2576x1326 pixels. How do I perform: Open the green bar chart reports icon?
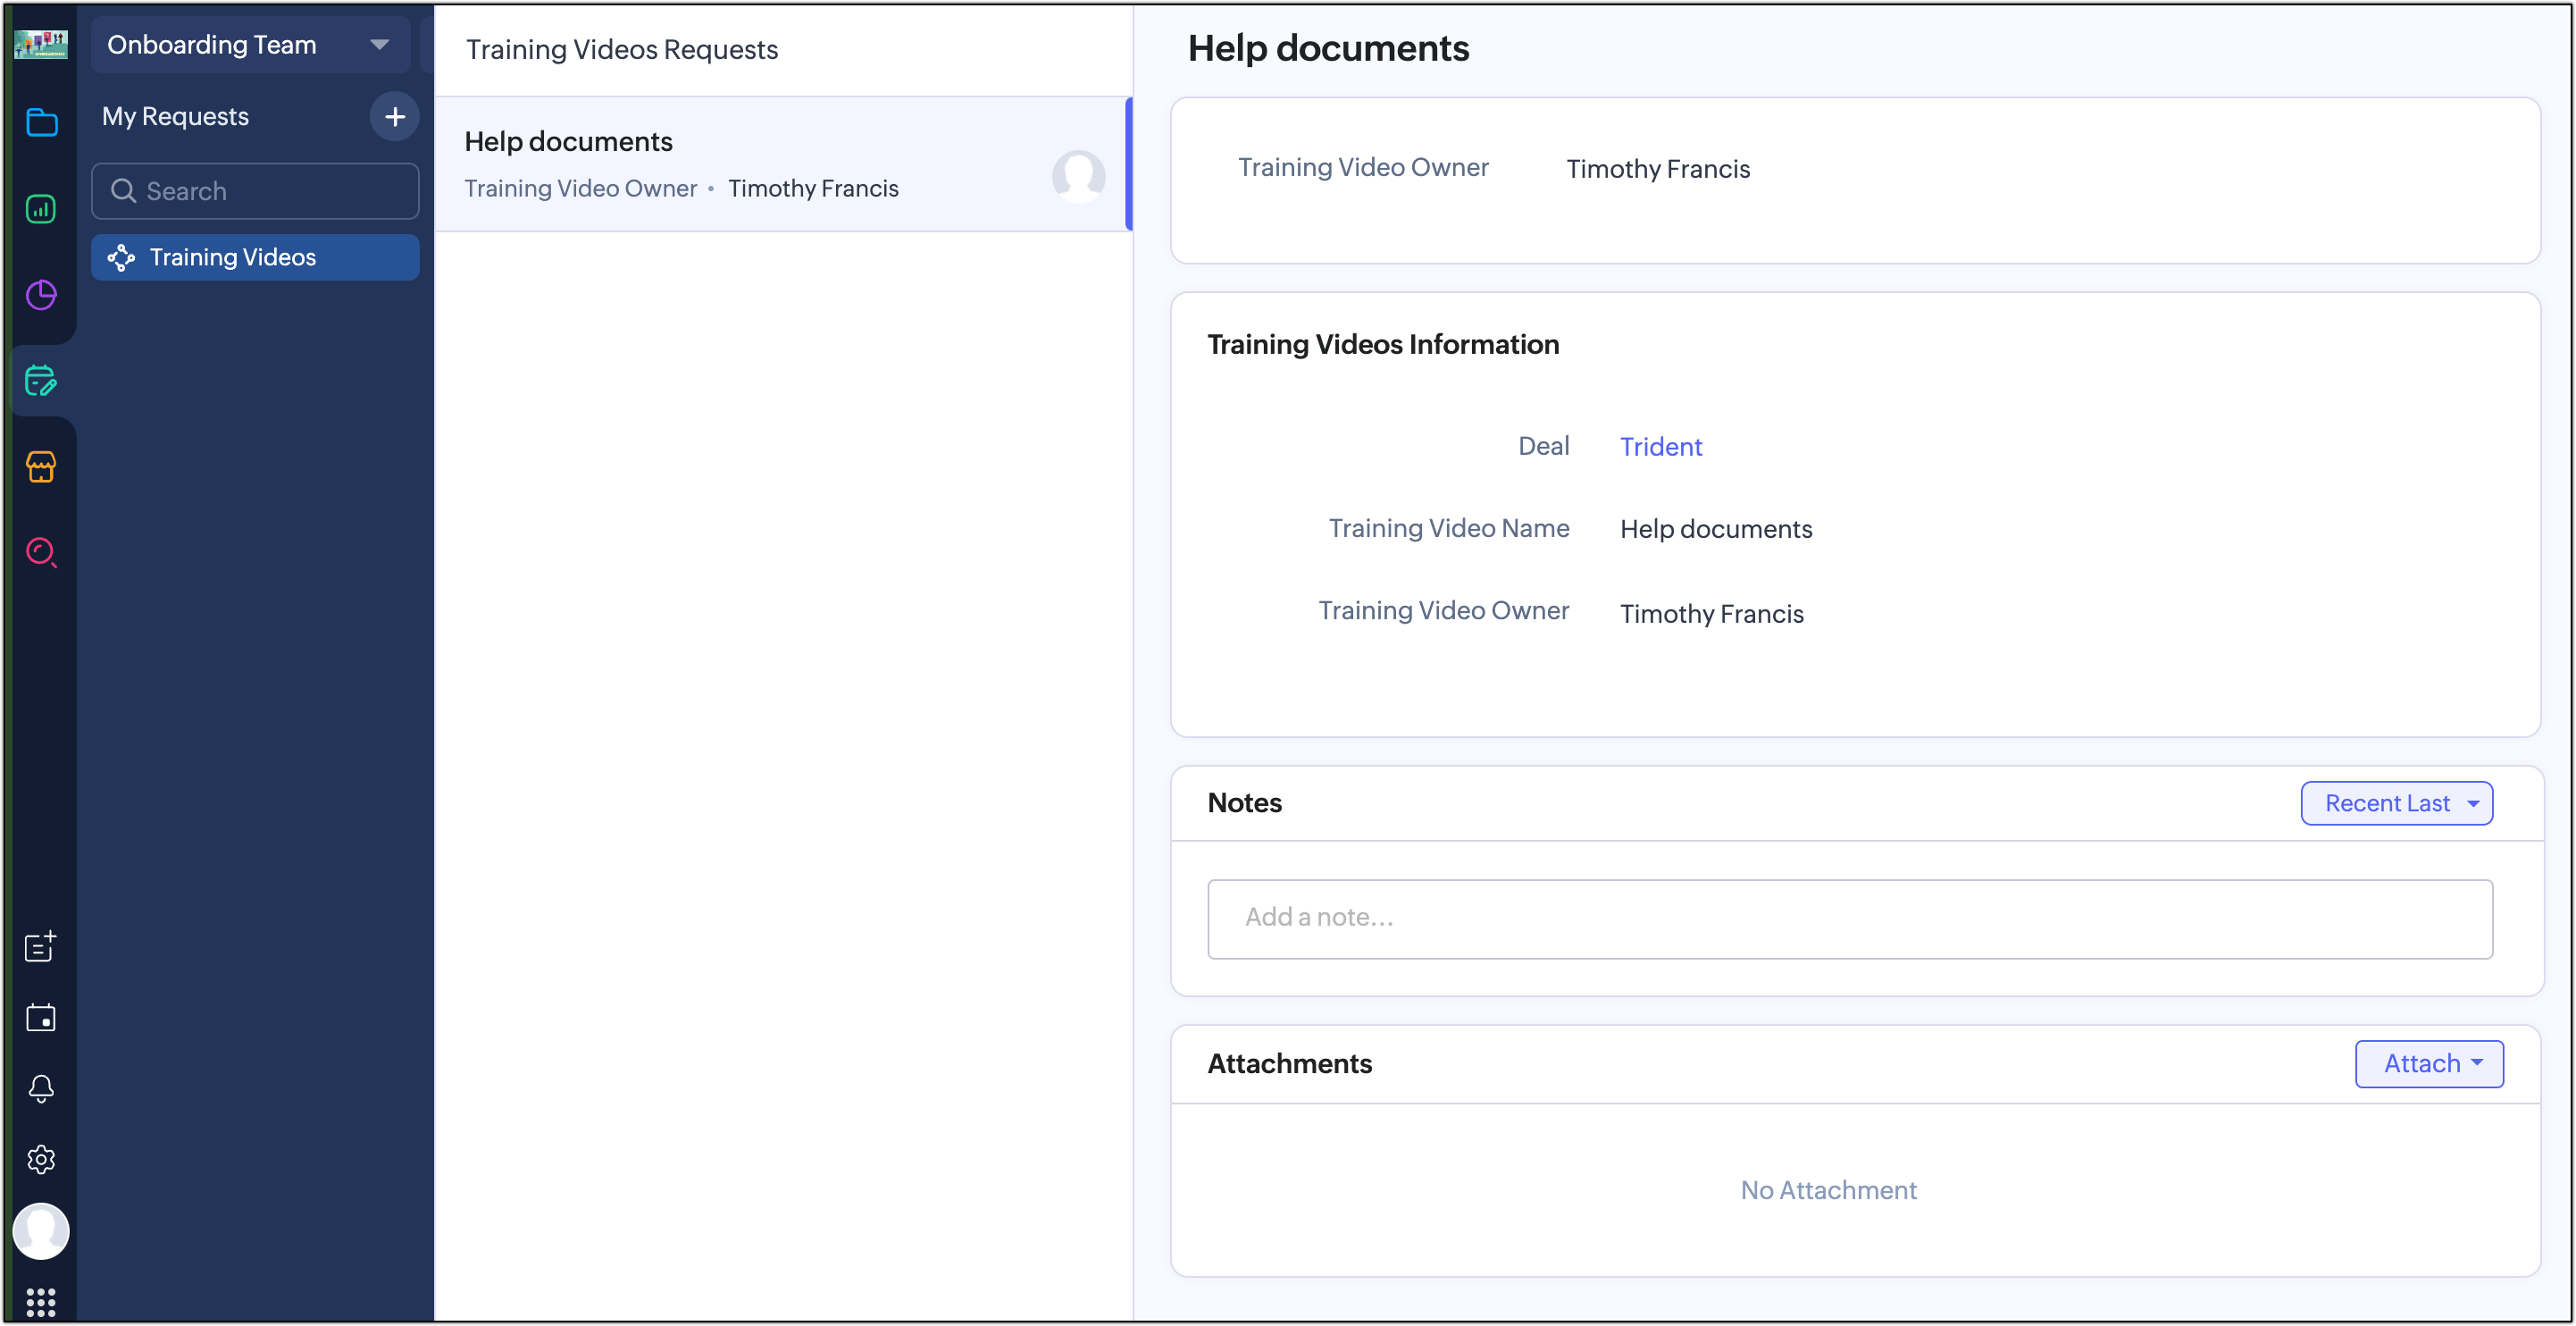41,209
